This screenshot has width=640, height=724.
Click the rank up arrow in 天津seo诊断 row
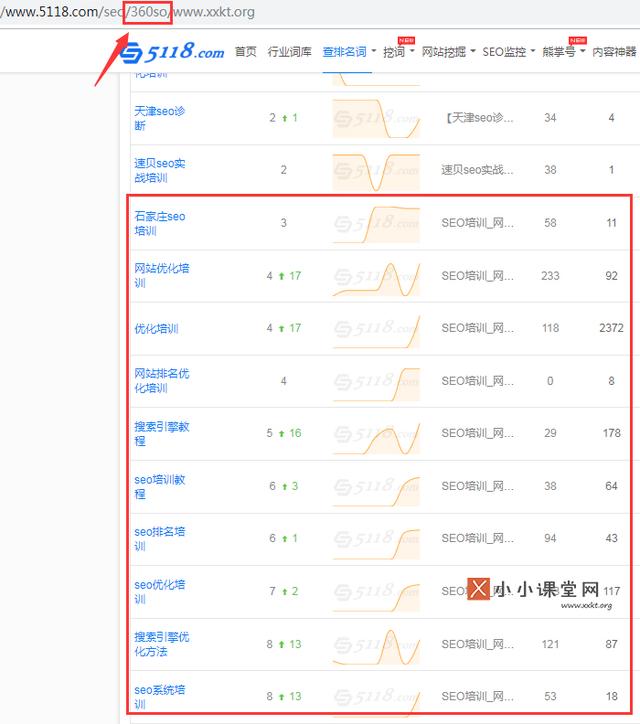284,118
